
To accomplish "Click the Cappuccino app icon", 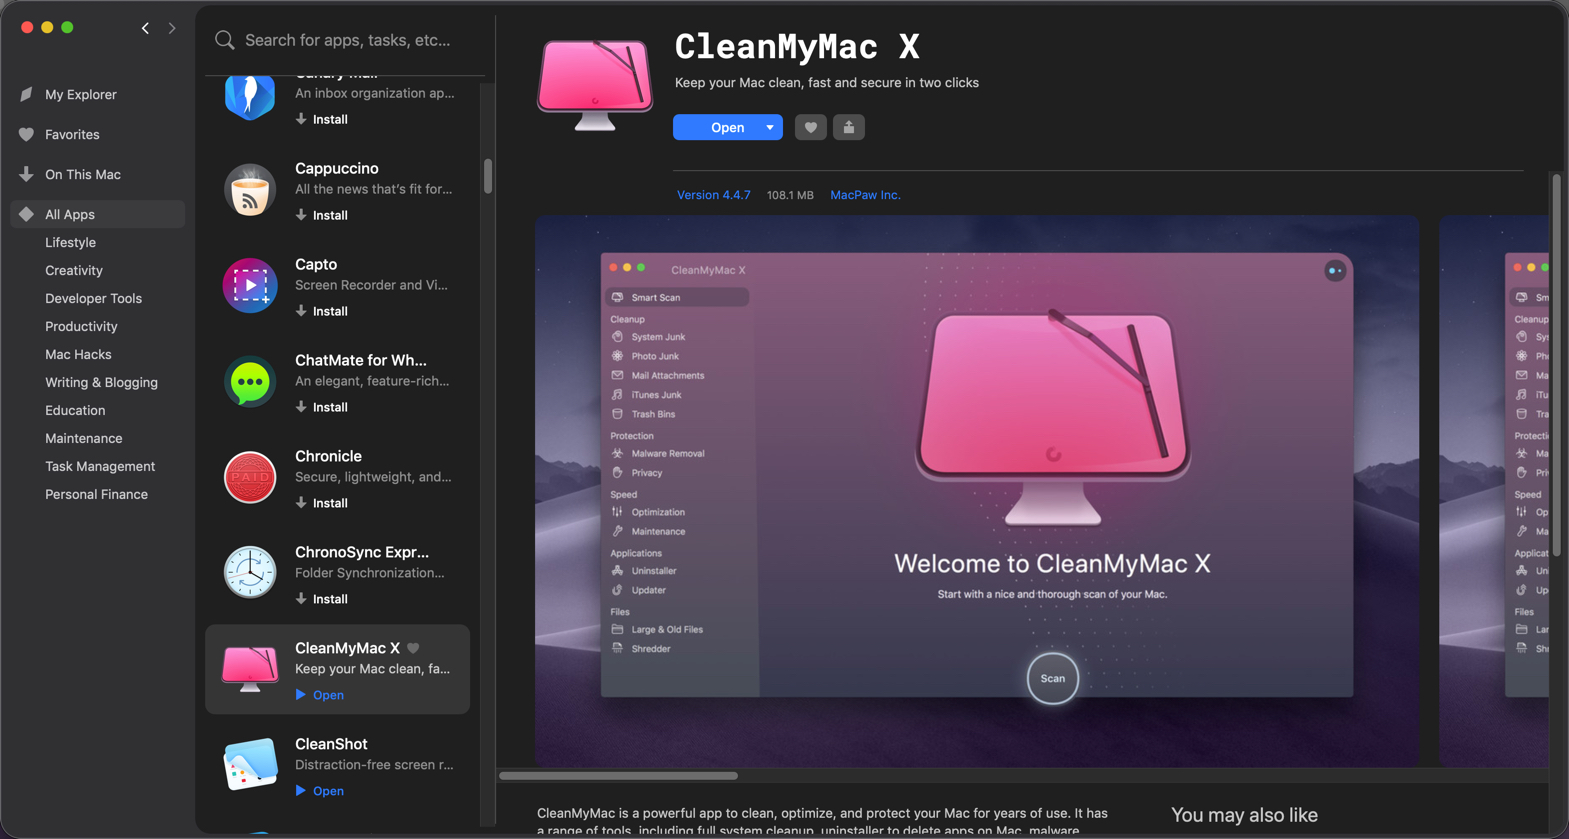I will pyautogui.click(x=250, y=190).
